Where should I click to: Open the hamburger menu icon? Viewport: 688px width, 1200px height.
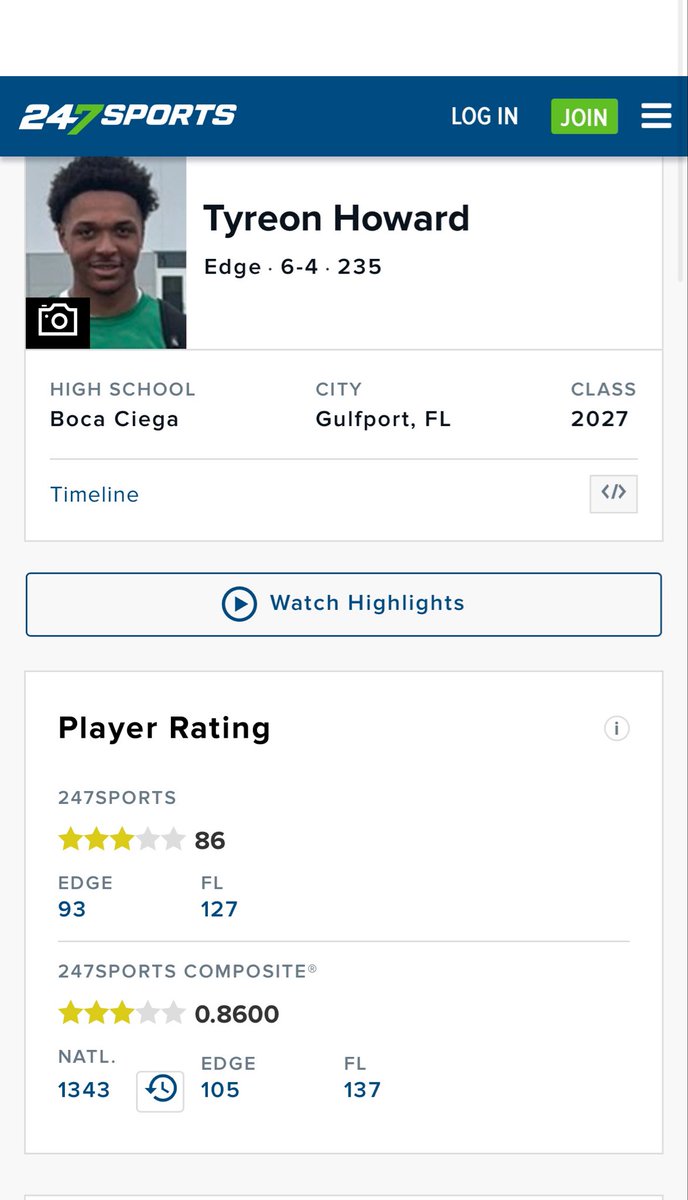coord(656,116)
